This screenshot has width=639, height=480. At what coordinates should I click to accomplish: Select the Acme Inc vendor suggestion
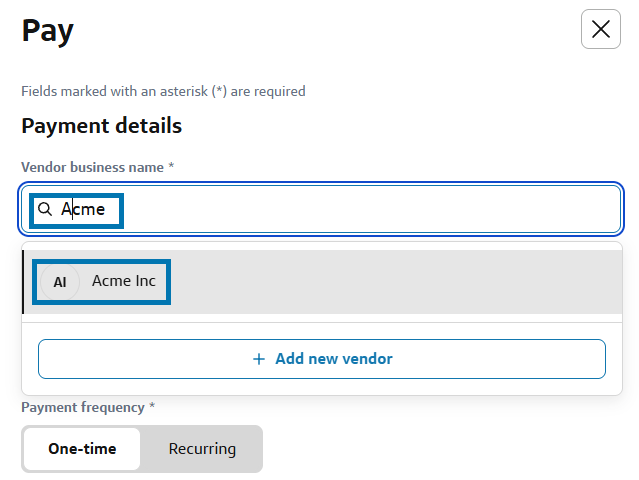point(322,282)
